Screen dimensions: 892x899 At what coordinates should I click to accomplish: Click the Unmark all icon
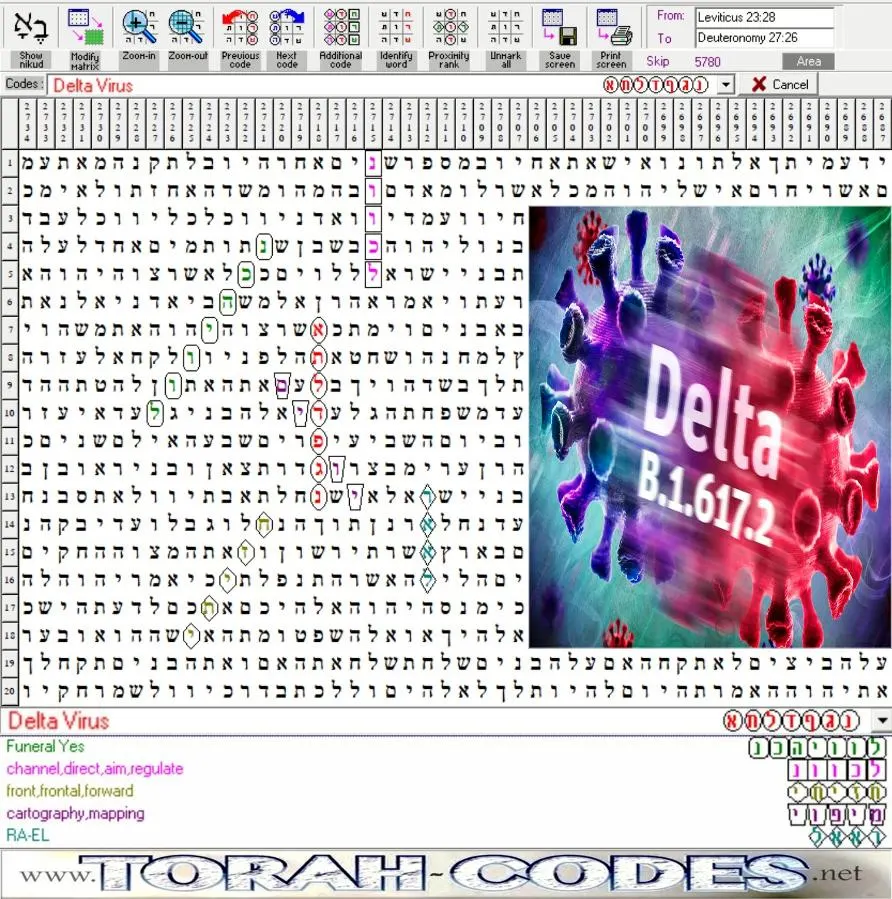[x=506, y=27]
